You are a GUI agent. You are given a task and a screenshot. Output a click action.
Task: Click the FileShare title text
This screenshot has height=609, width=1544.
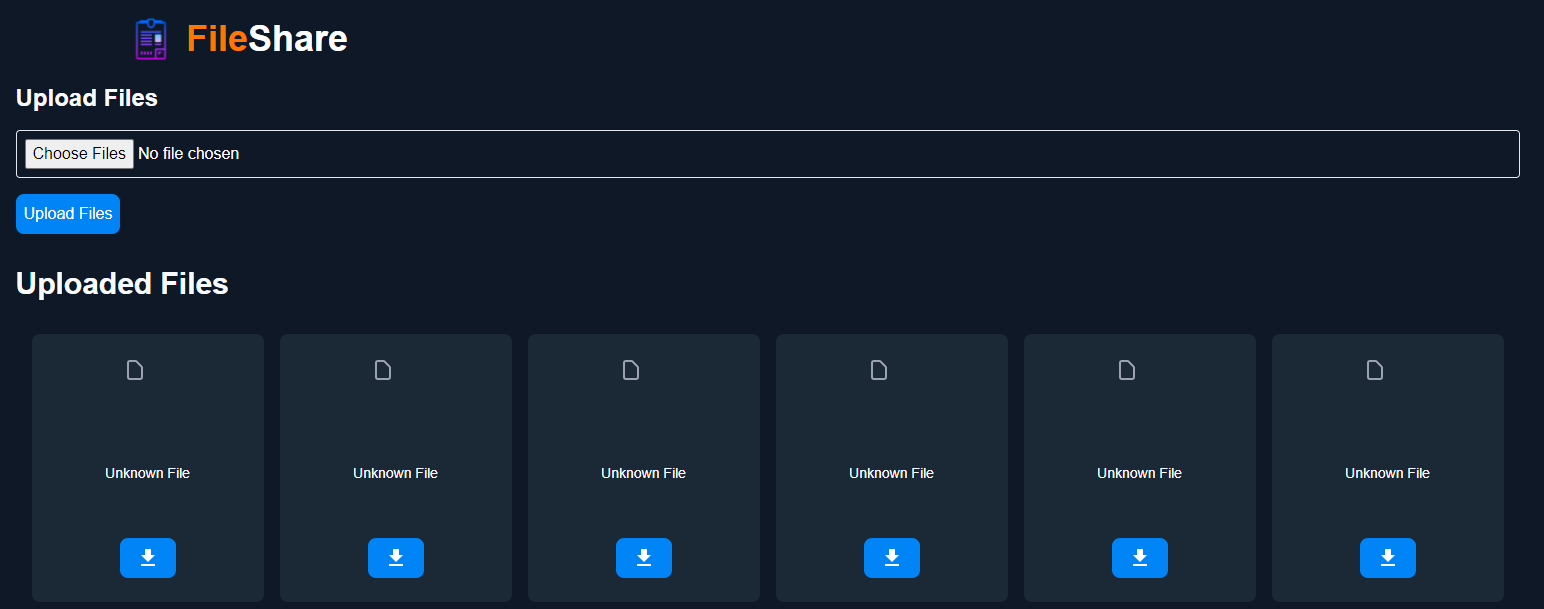tap(267, 38)
